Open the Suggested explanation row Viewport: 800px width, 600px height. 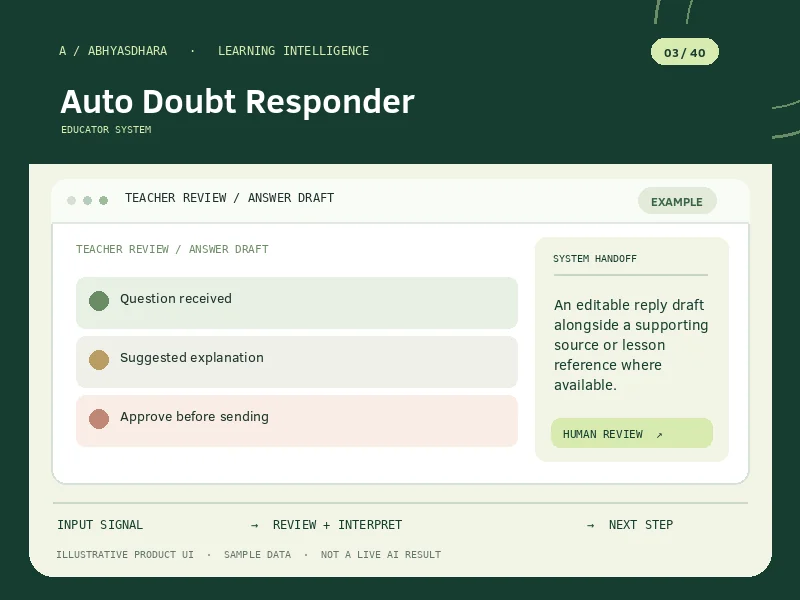(297, 362)
